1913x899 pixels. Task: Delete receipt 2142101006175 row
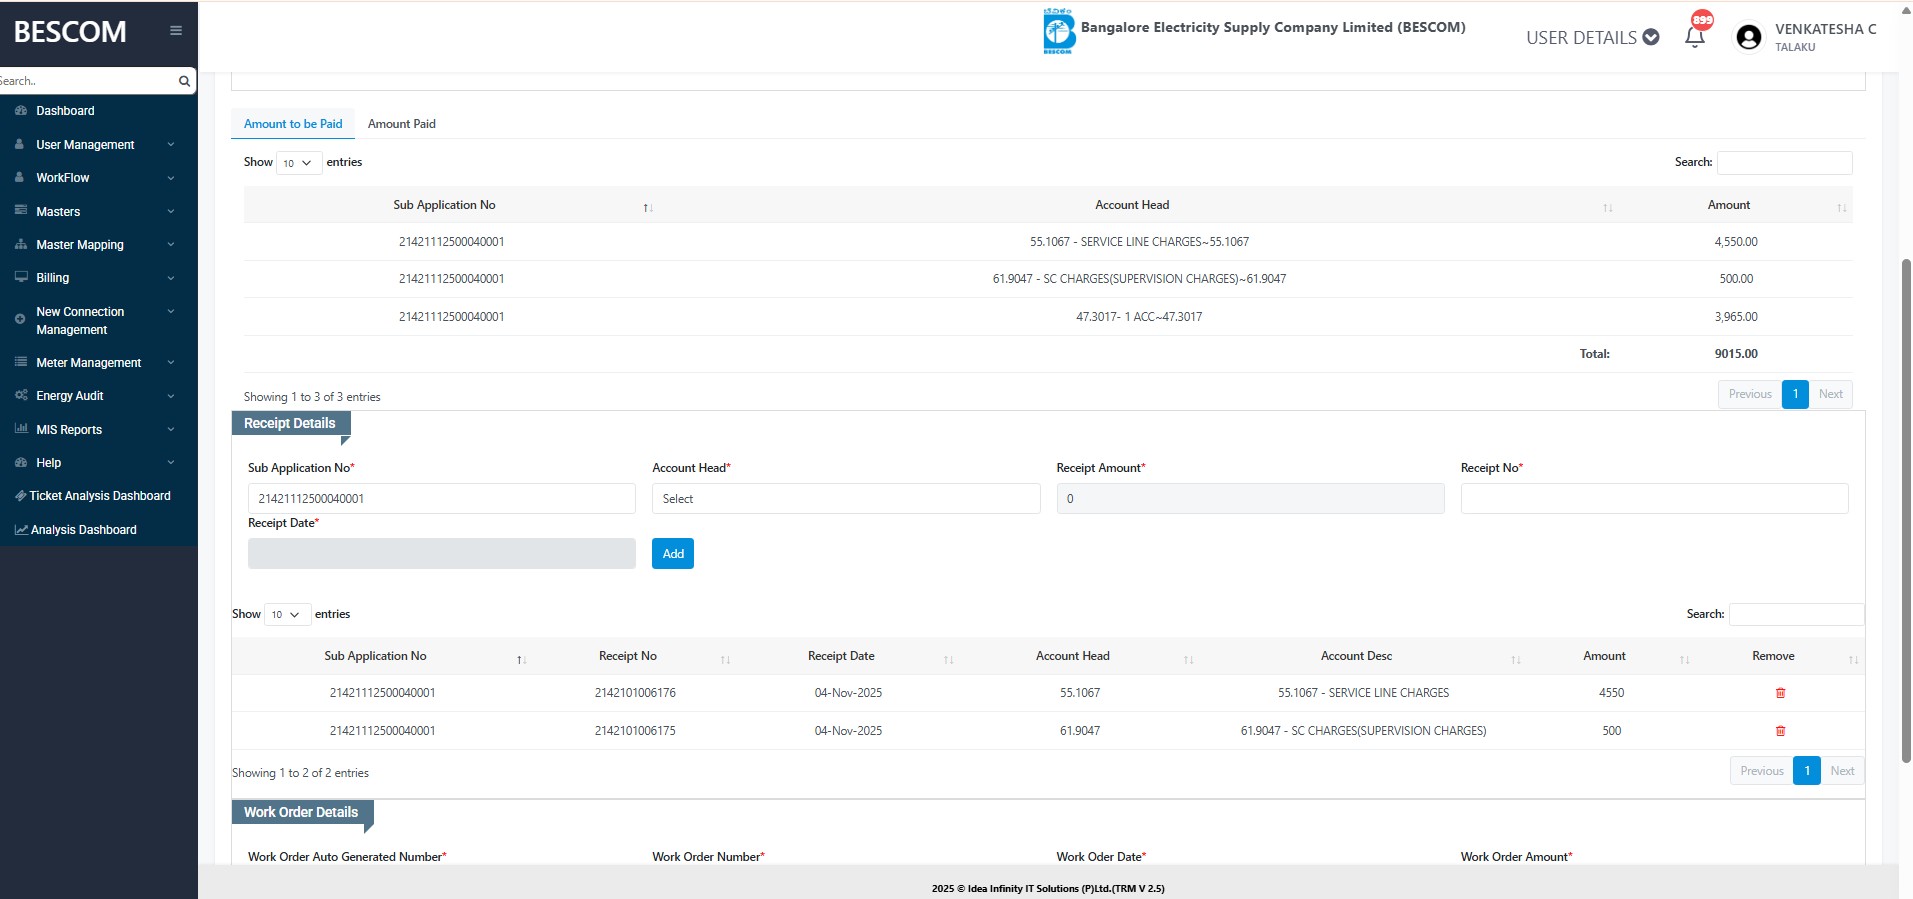[x=1780, y=731]
